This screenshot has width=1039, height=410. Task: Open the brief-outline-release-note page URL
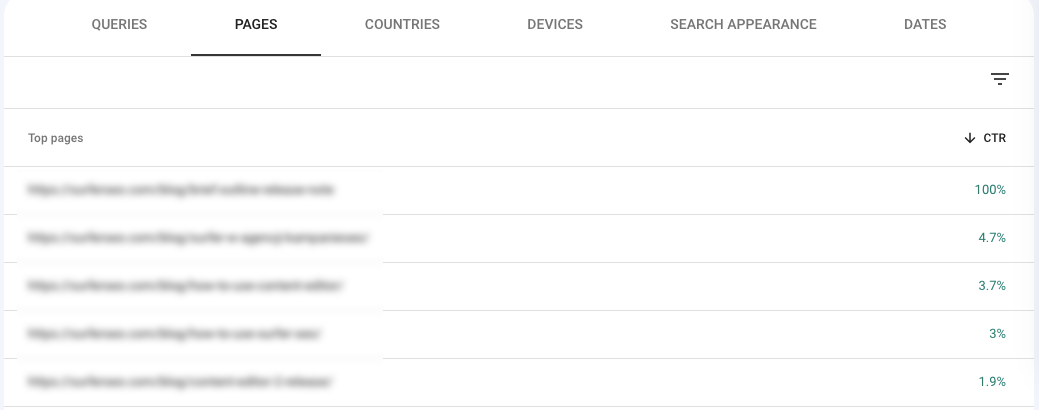180,190
